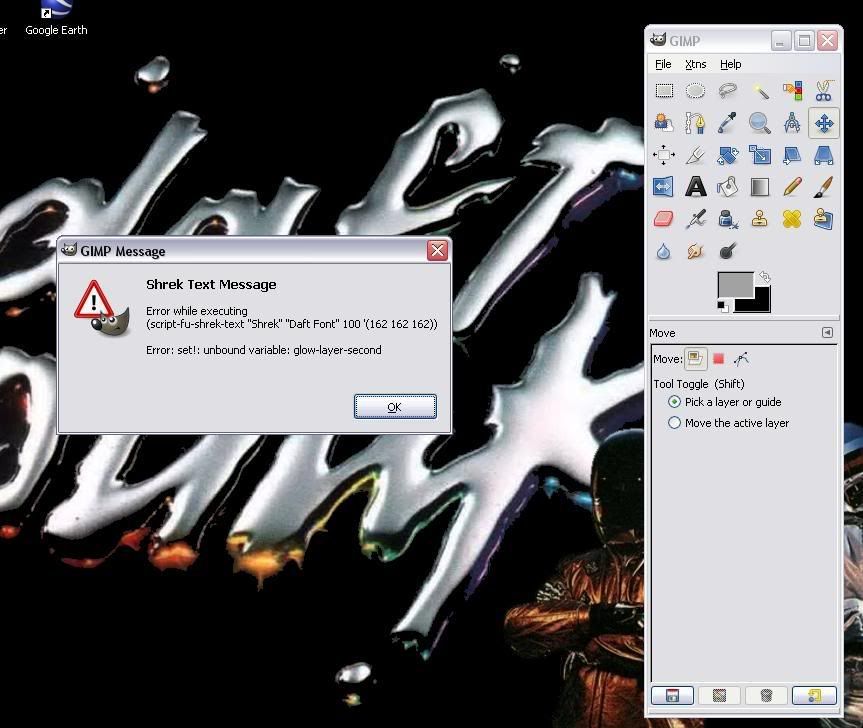This screenshot has height=728, width=863.
Task: Select the Dodge/Burn tool
Action: click(728, 251)
